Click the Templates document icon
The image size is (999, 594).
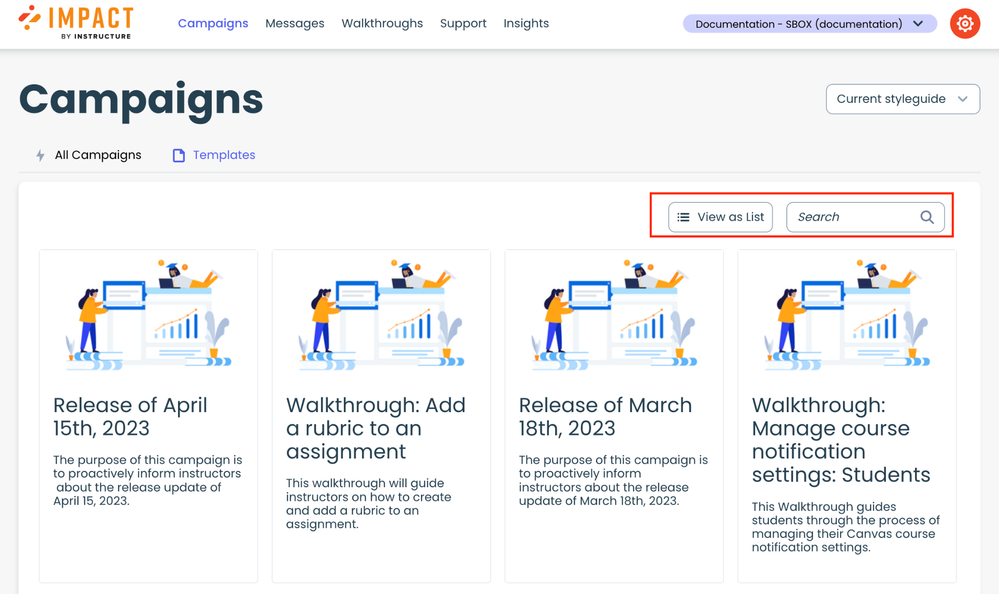tap(179, 156)
